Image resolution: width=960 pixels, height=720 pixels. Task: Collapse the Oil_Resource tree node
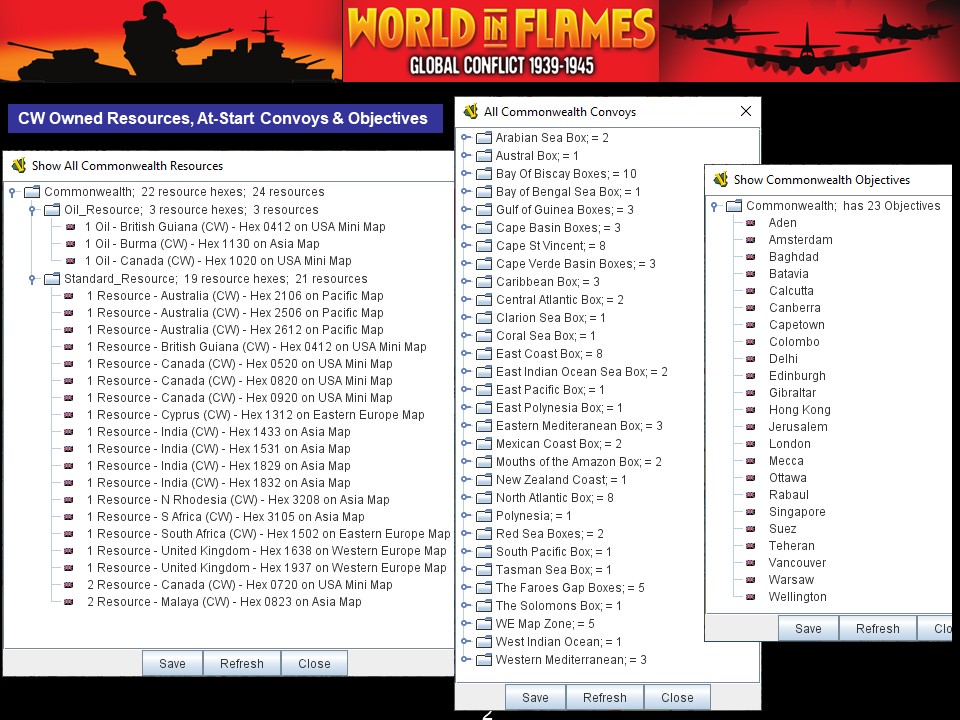tap(32, 210)
